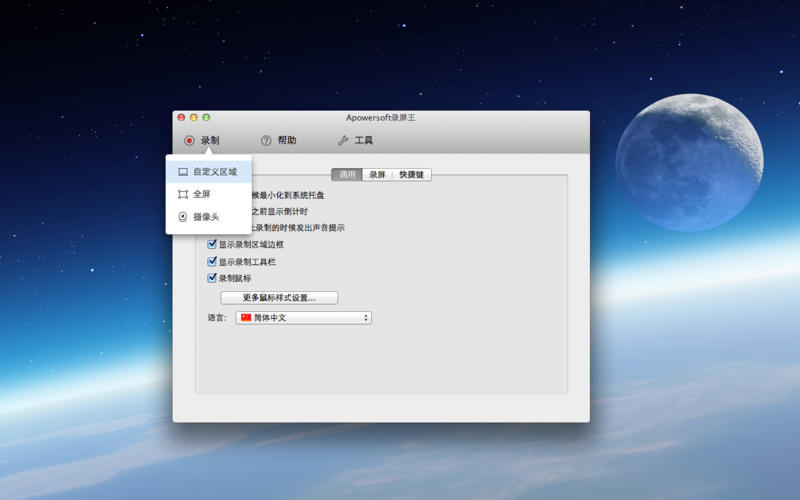This screenshot has width=800, height=500.
Task: Toggle the 显示录制工具栏 checkbox
Action: 212,261
